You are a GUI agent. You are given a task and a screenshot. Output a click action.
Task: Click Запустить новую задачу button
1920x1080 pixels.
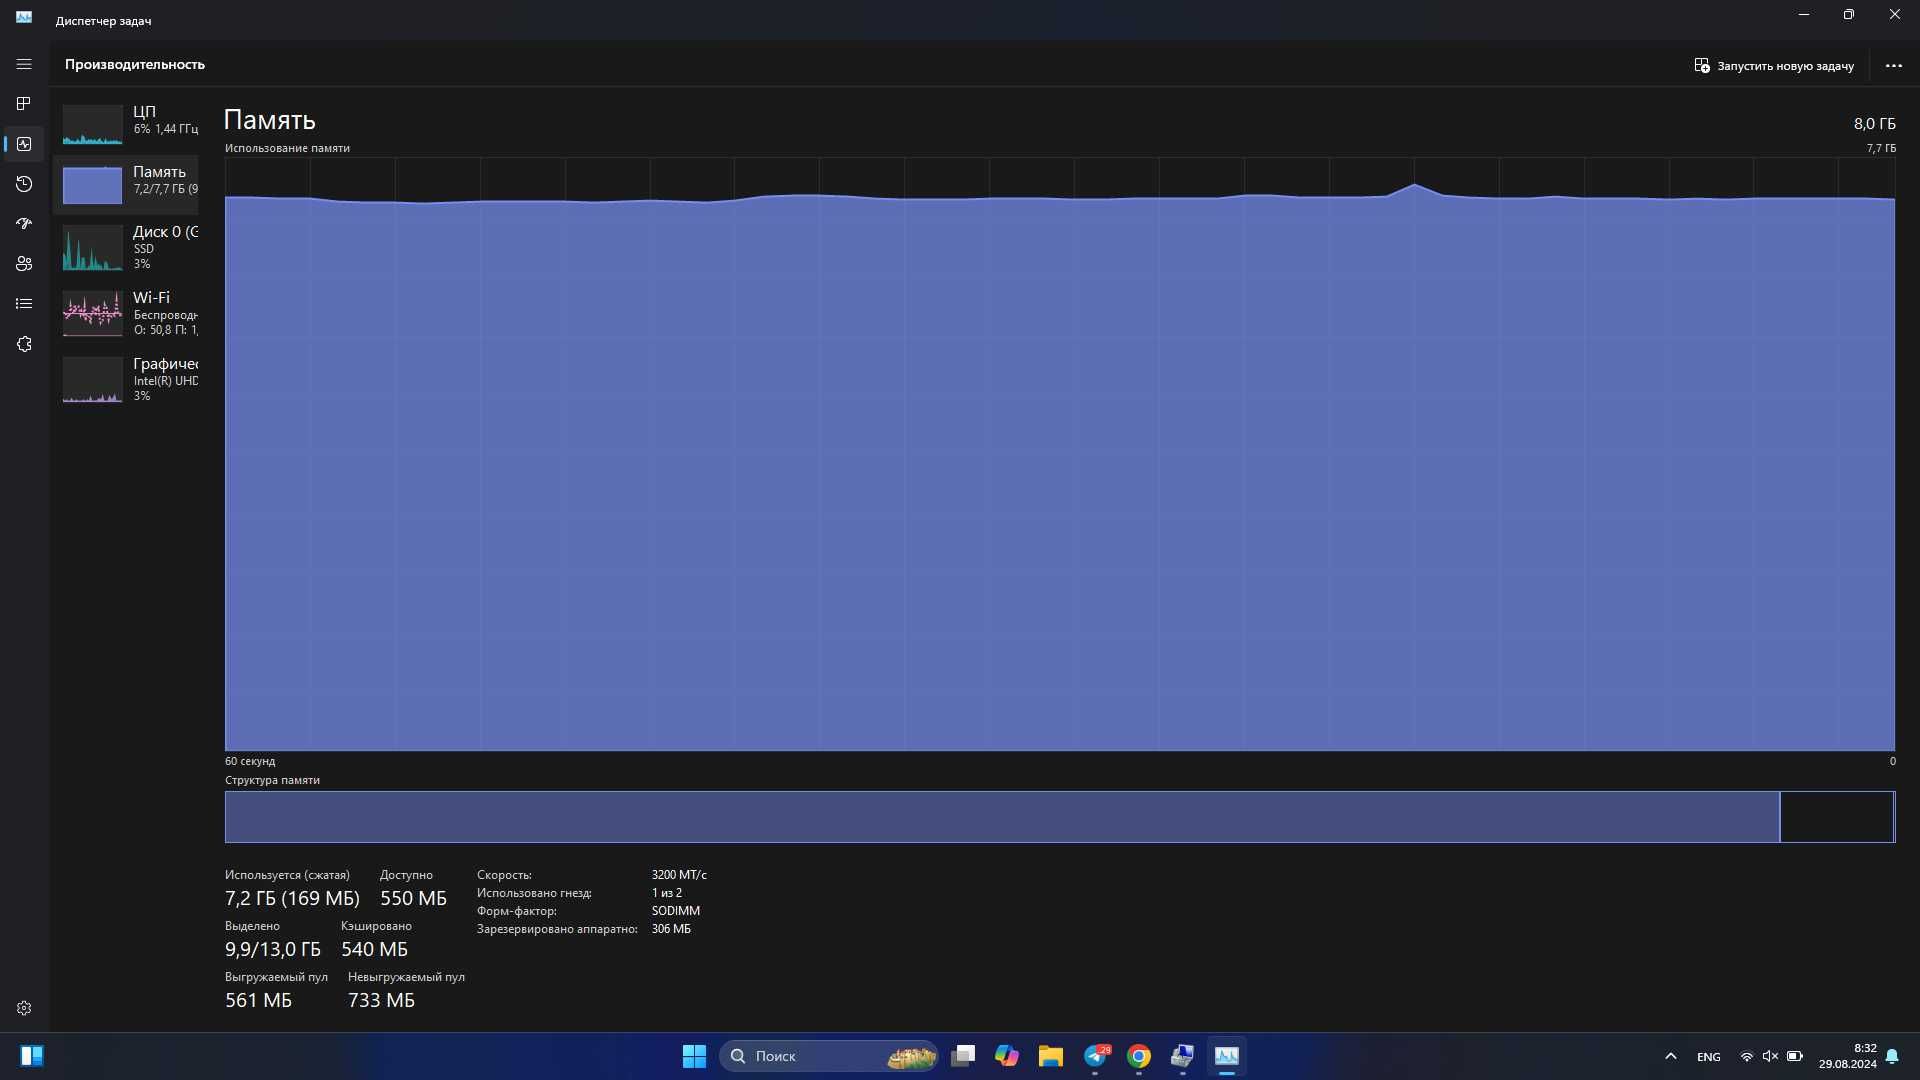coord(1774,66)
